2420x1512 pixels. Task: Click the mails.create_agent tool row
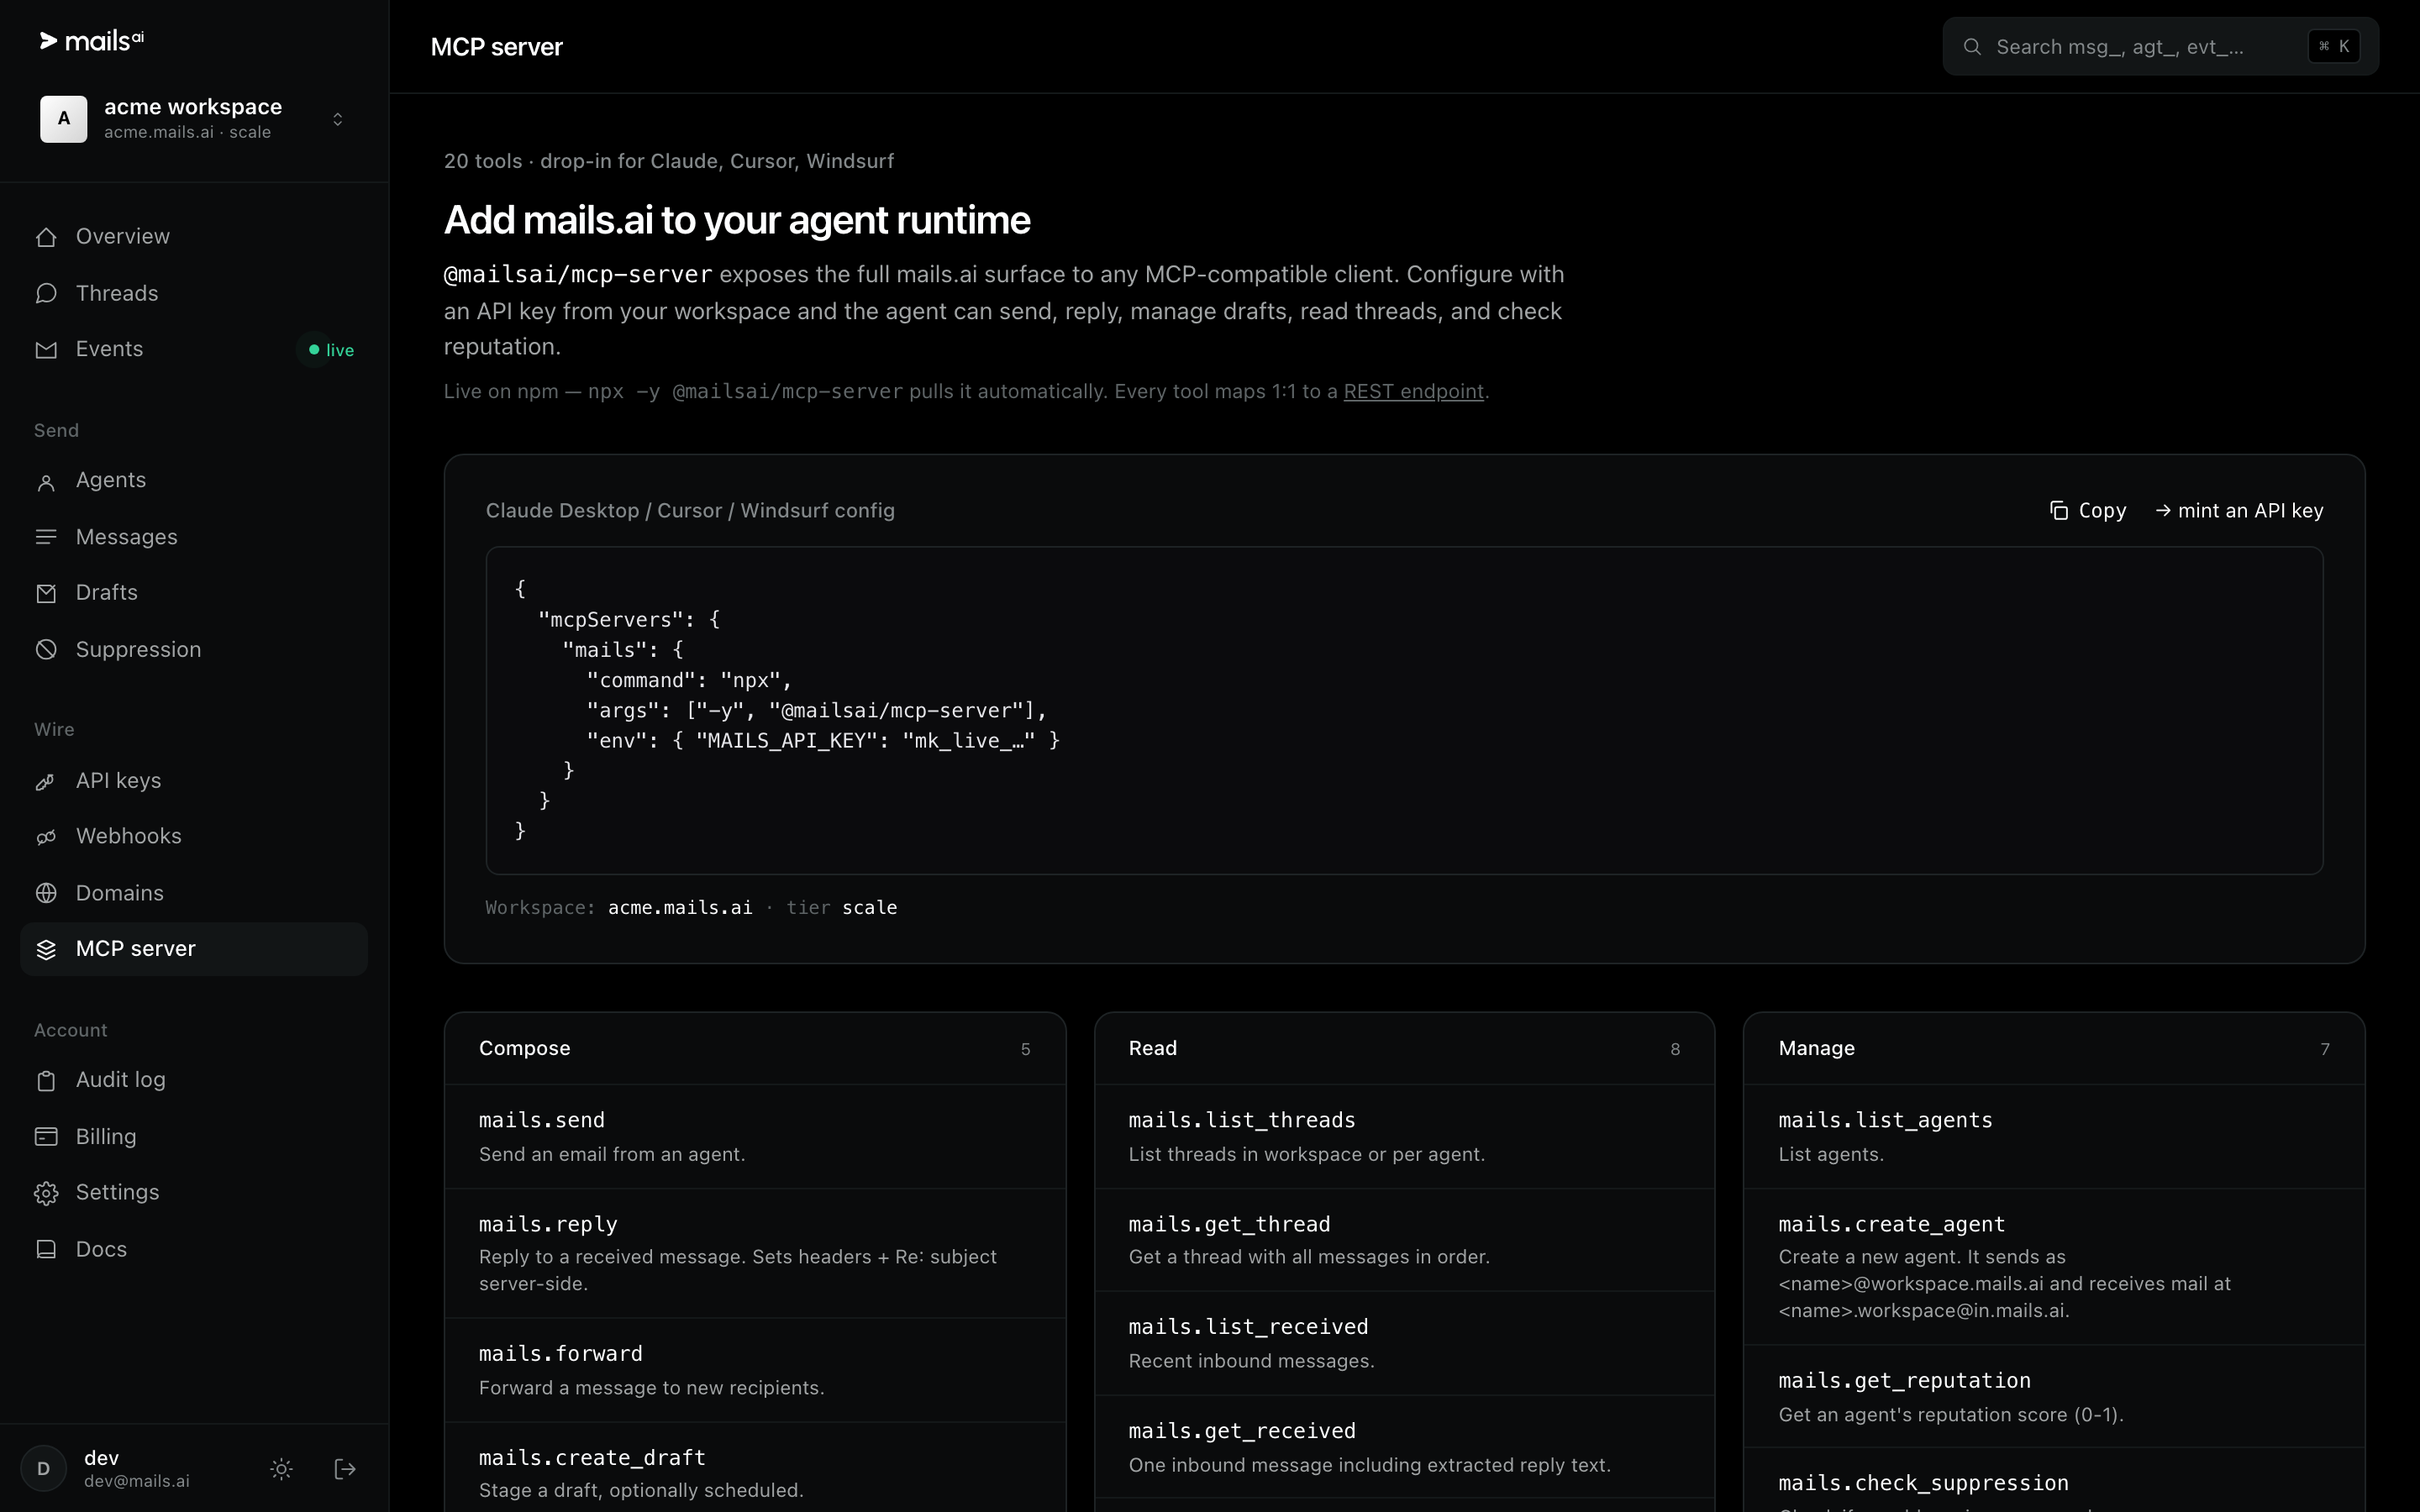2054,1267
